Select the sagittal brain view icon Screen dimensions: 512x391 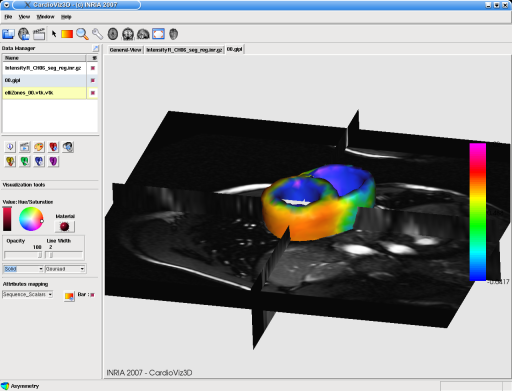click(x=143, y=34)
